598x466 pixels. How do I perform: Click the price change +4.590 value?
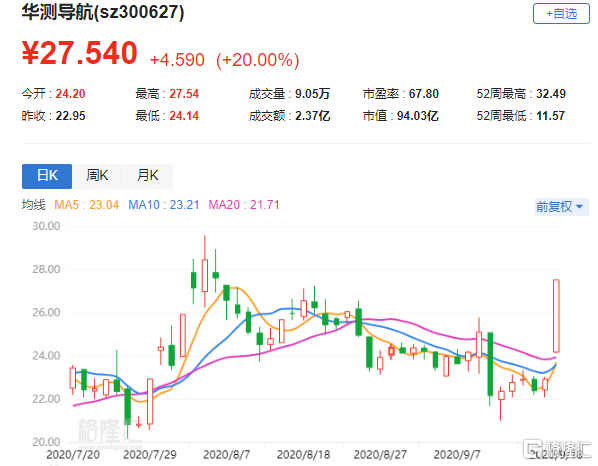point(177,60)
